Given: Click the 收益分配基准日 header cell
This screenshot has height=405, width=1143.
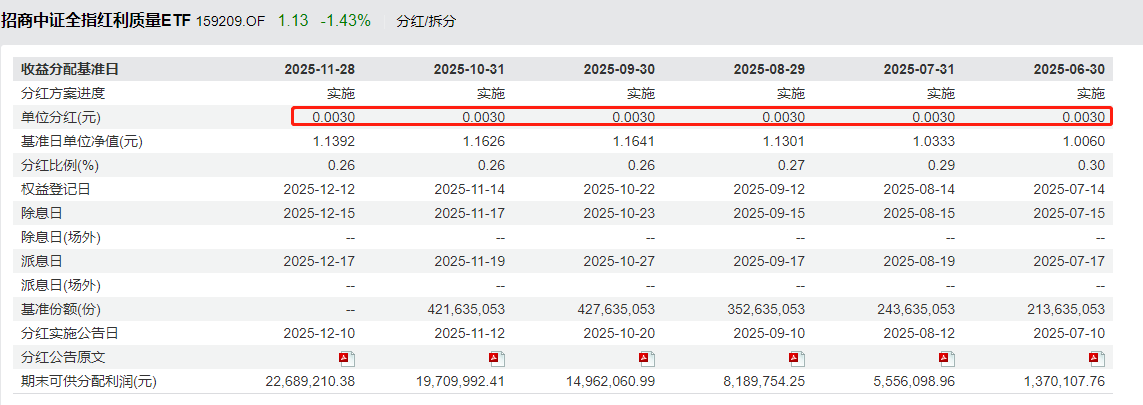Looking at the screenshot, I should (70, 69).
